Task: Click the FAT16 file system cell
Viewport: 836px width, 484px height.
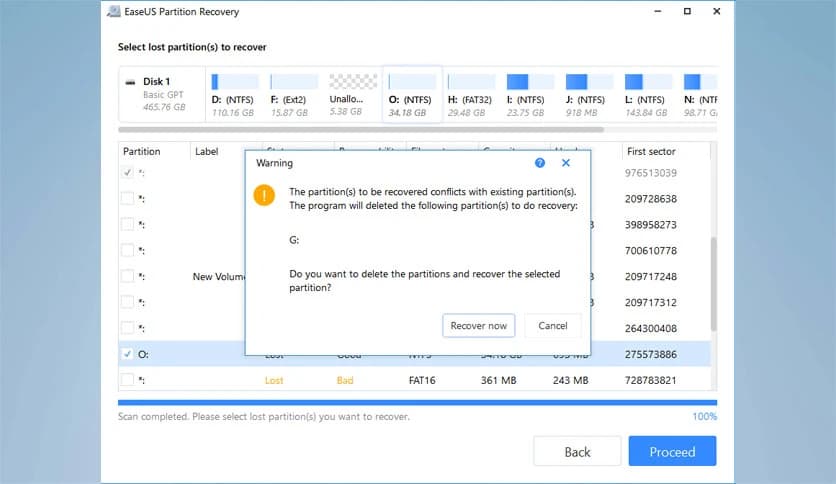Action: tap(422, 381)
